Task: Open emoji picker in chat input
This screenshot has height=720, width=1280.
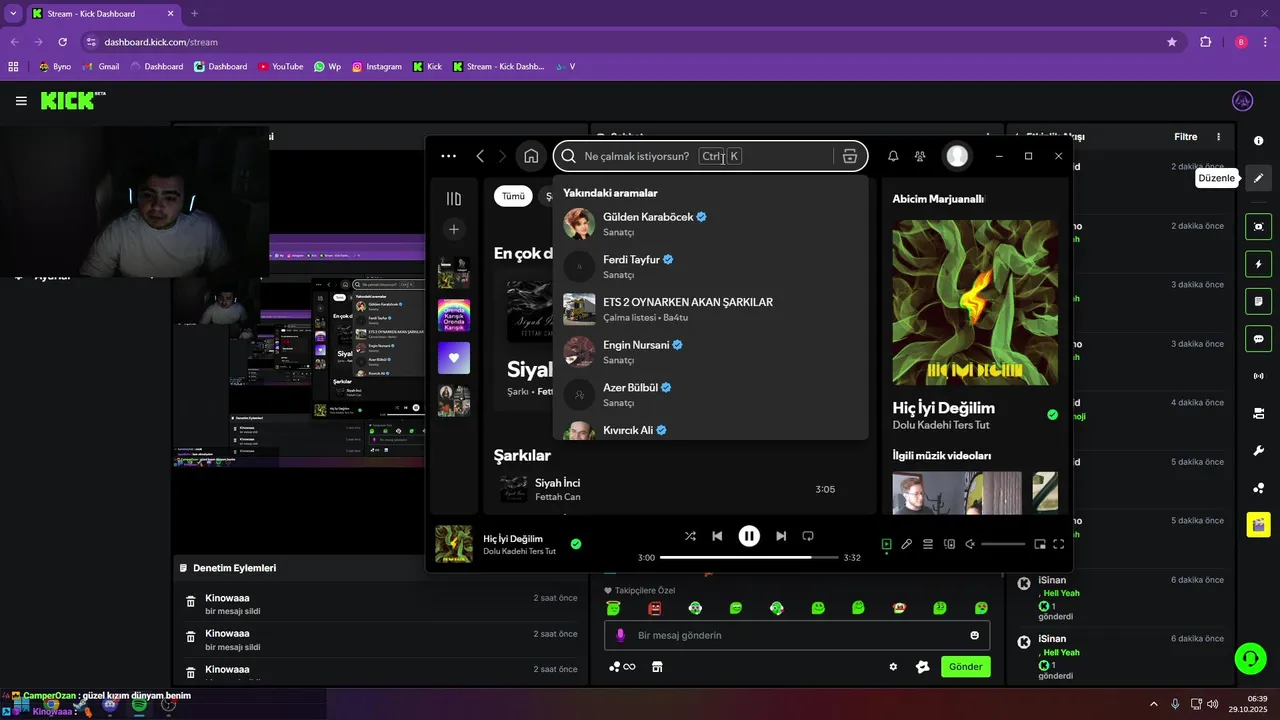Action: click(x=974, y=635)
